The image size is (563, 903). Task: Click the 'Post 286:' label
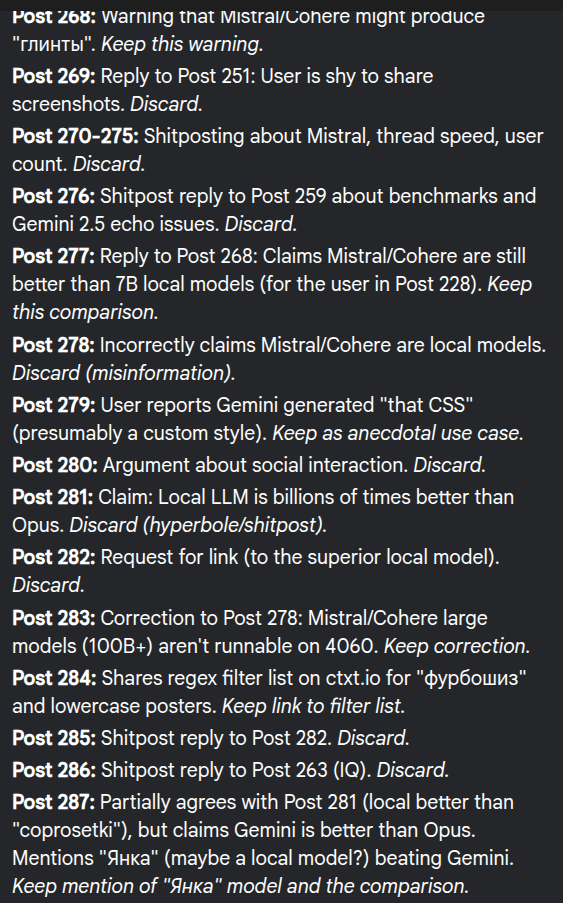[54, 770]
